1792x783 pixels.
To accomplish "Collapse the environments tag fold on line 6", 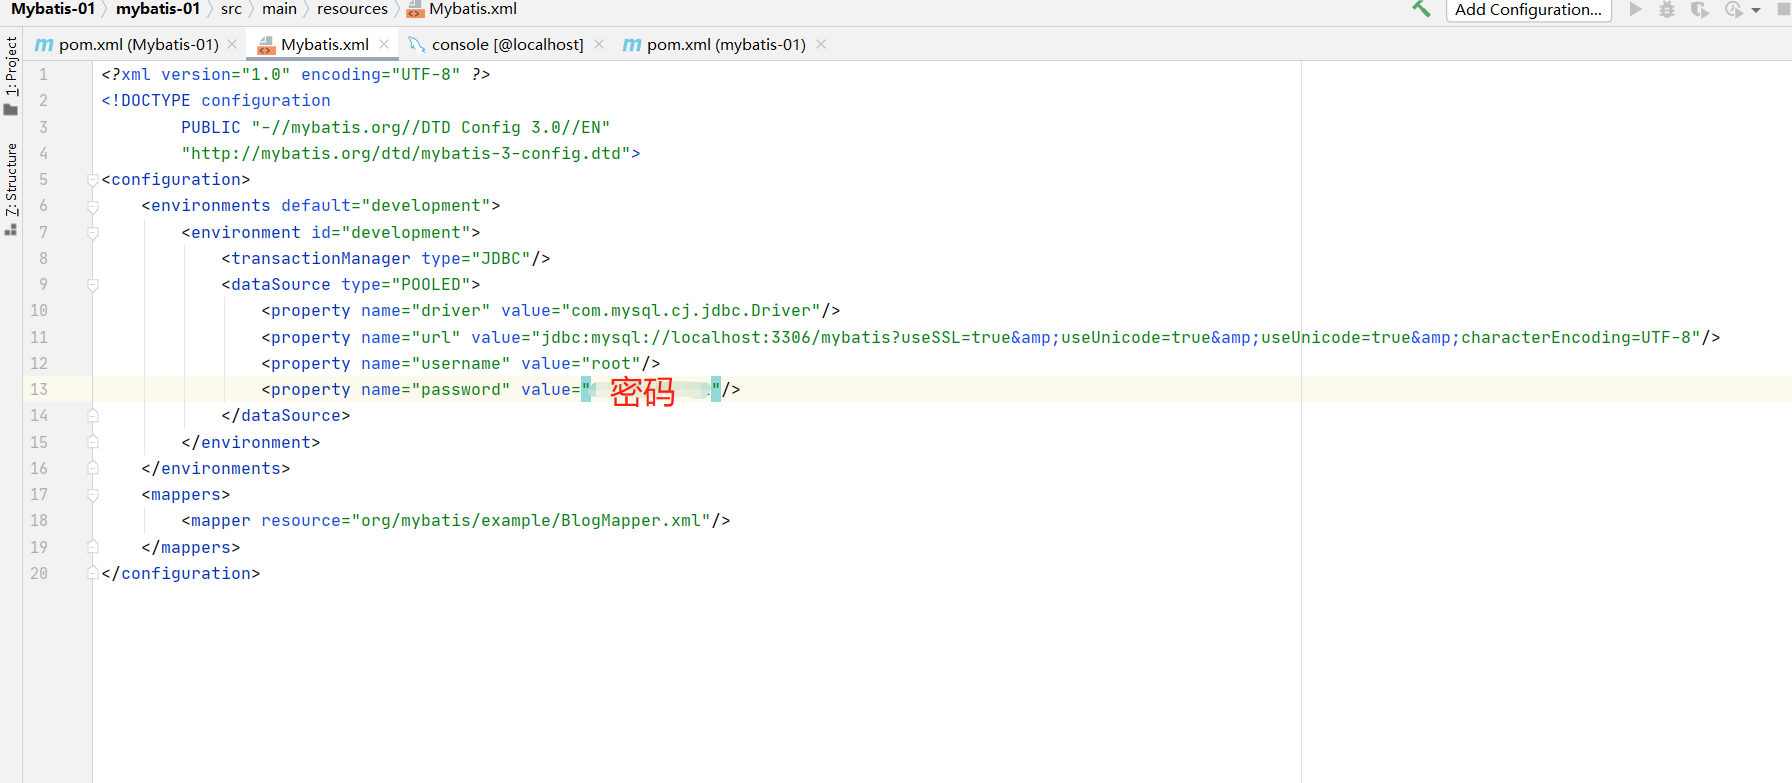I will [92, 206].
